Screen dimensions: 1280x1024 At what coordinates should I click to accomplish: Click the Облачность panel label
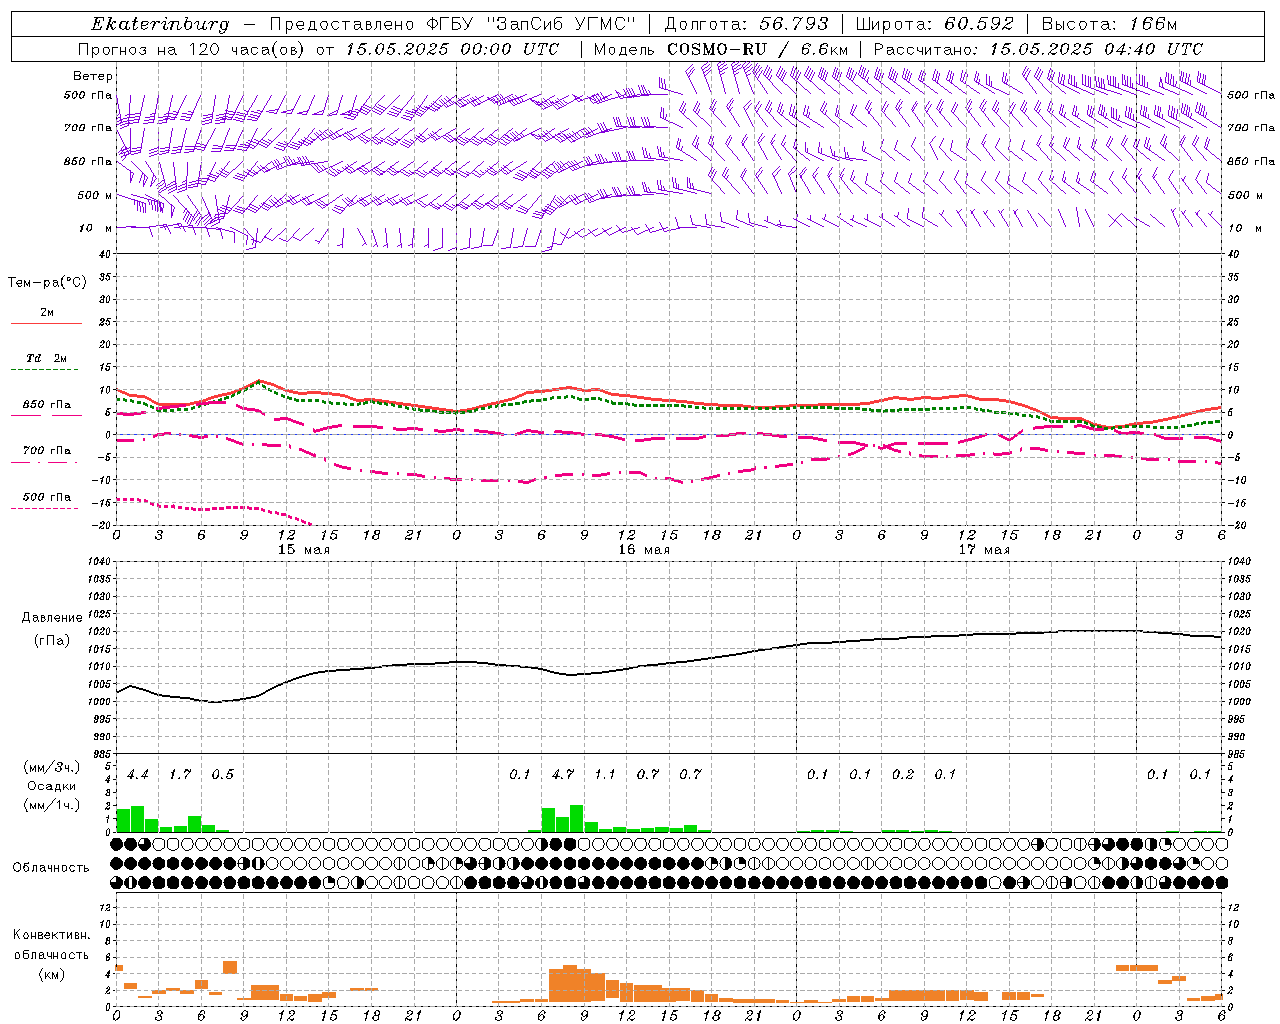[51, 867]
